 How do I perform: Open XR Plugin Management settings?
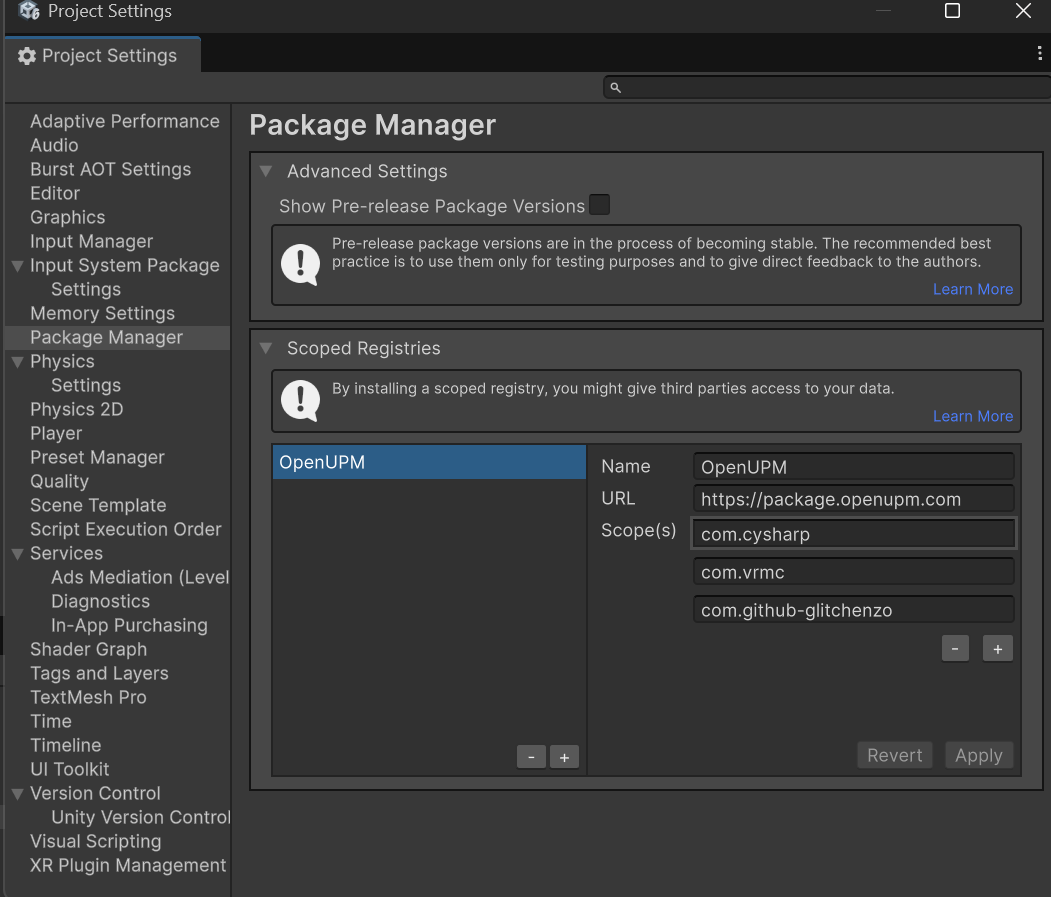point(128,866)
